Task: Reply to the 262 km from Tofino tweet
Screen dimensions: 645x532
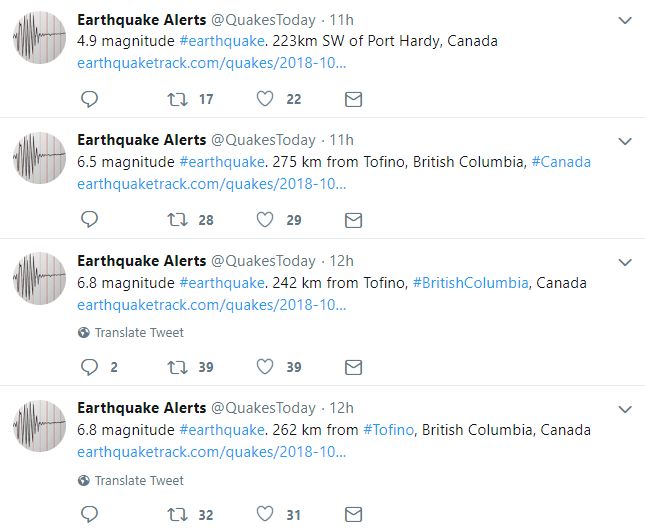Action: [89, 514]
